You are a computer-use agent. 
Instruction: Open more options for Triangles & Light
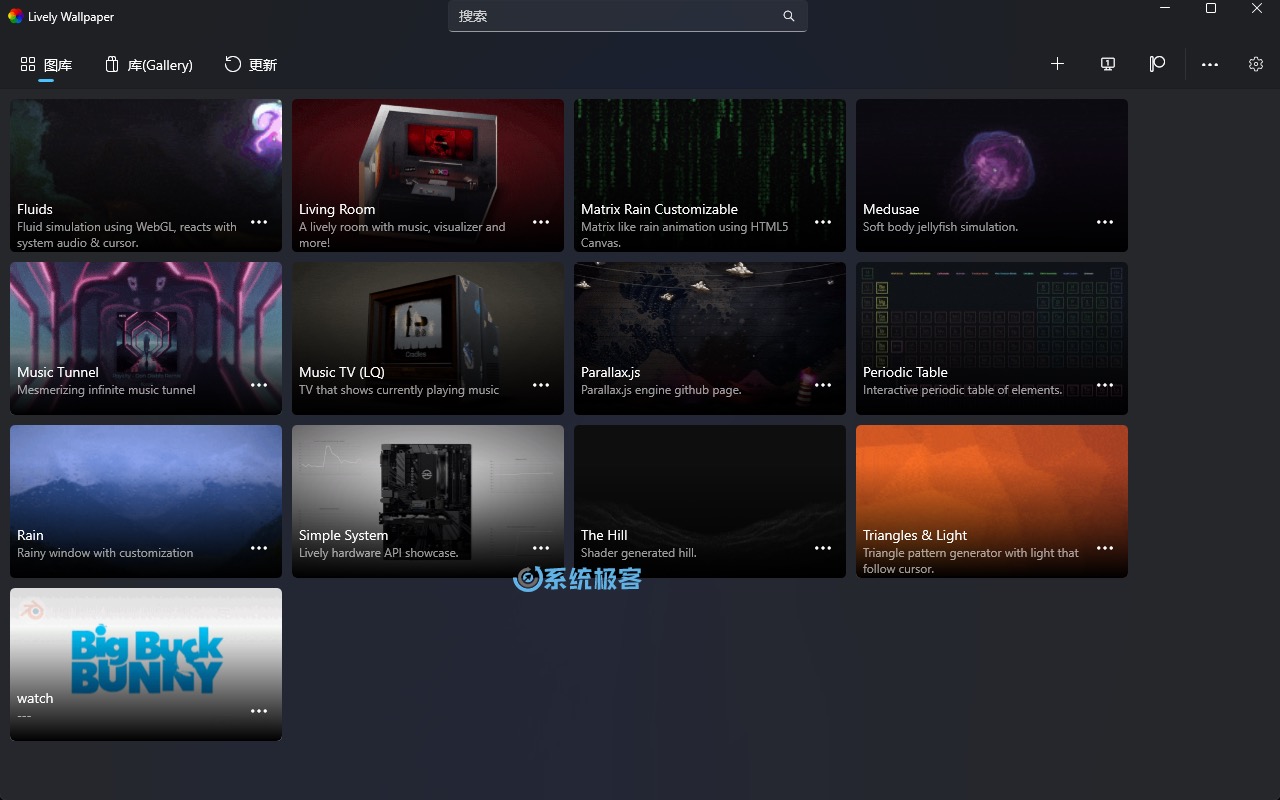(x=1105, y=548)
